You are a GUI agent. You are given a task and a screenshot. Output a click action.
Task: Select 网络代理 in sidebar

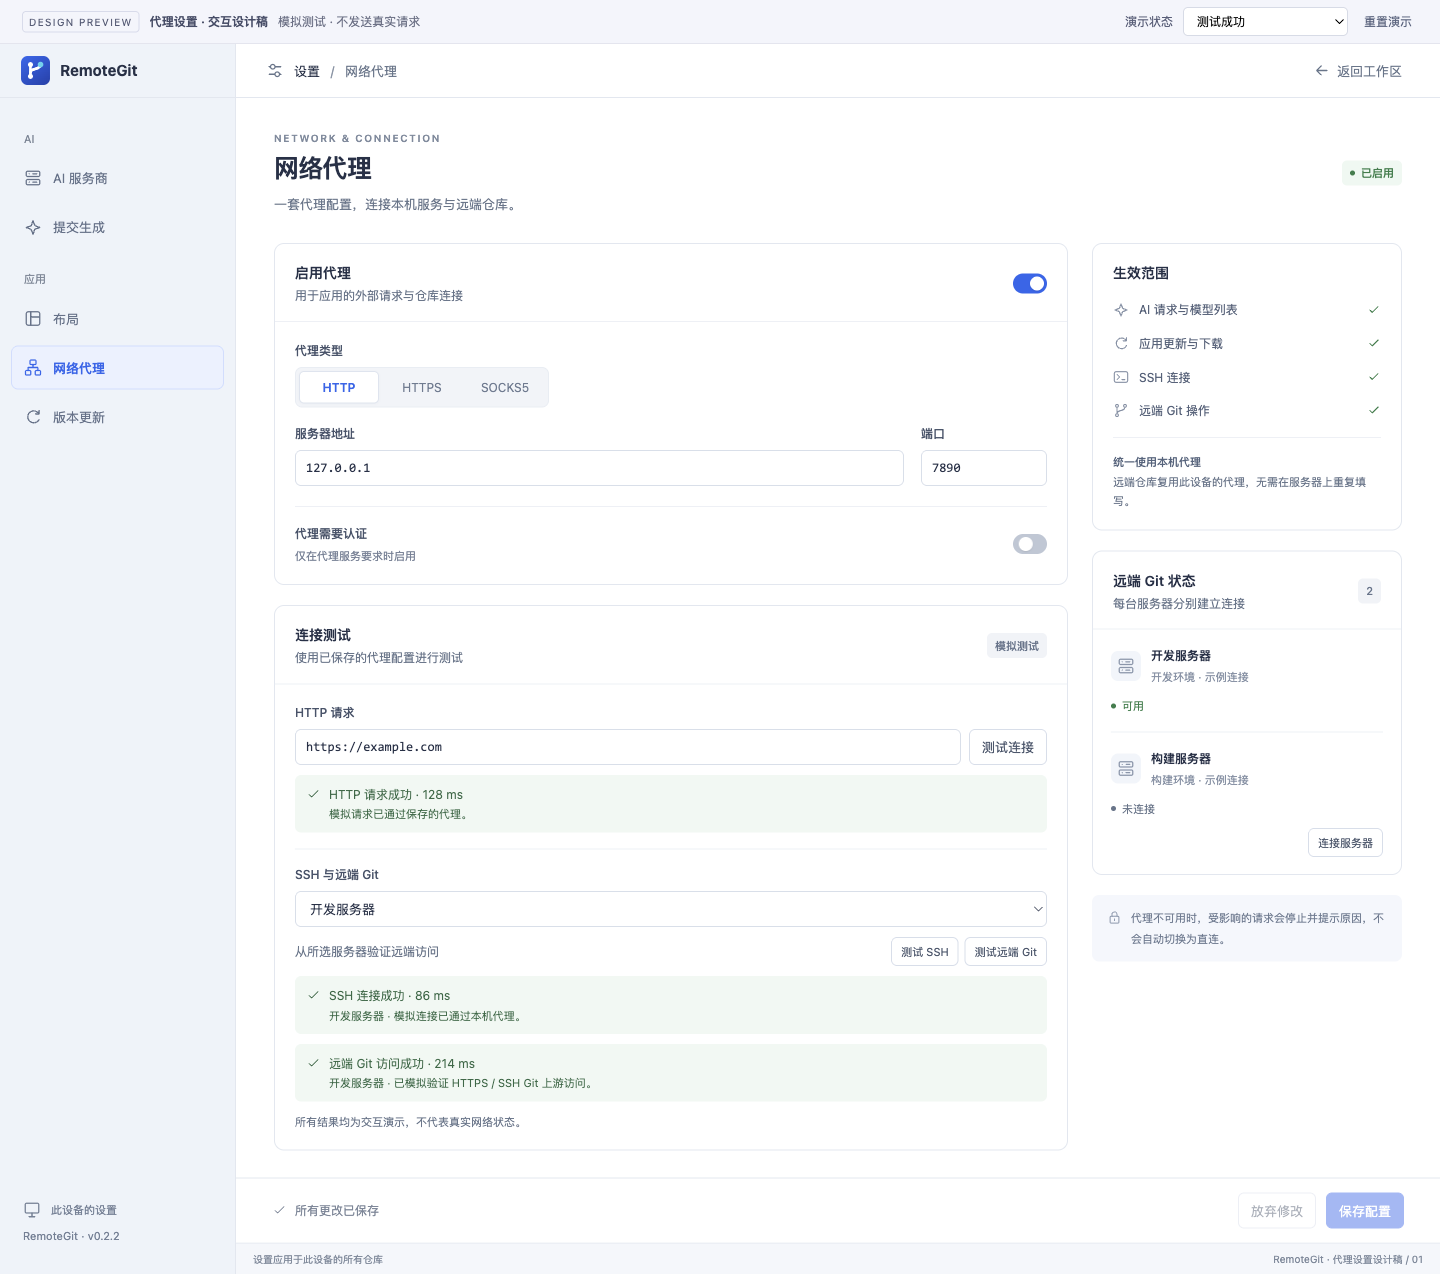click(x=117, y=368)
